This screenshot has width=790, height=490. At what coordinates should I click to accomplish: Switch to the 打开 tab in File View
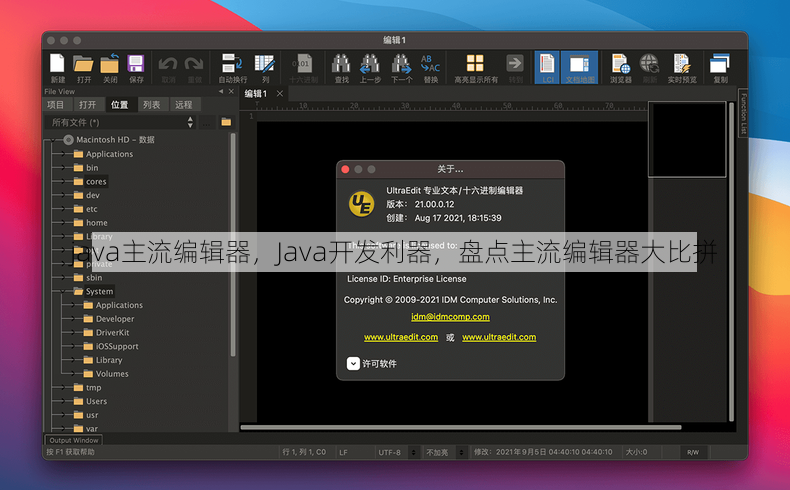pyautogui.click(x=87, y=104)
